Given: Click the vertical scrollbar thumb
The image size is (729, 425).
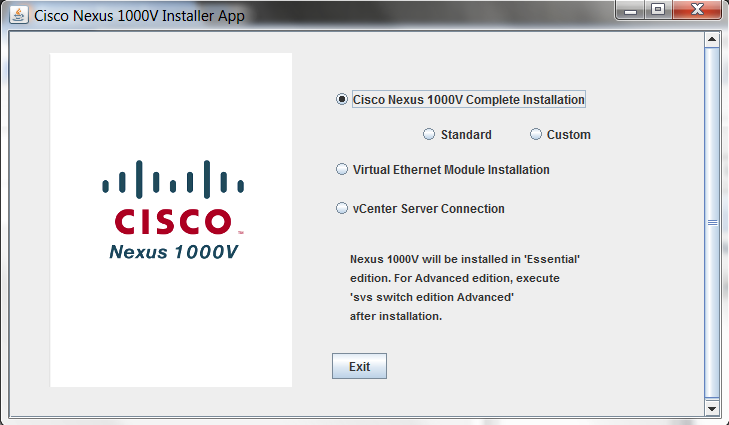Looking at the screenshot, I should tap(712, 223).
